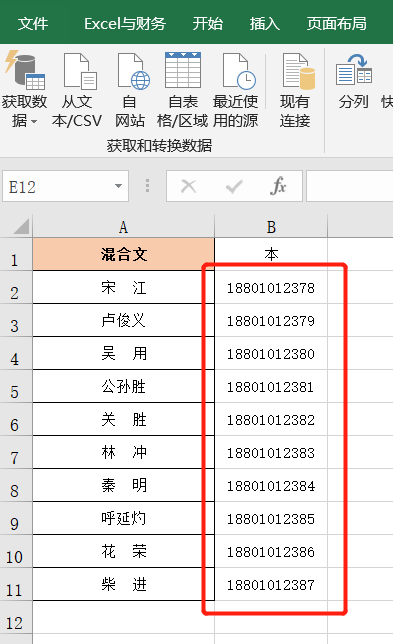Select row 11 header
The width and height of the screenshot is (393, 644).
[16, 584]
